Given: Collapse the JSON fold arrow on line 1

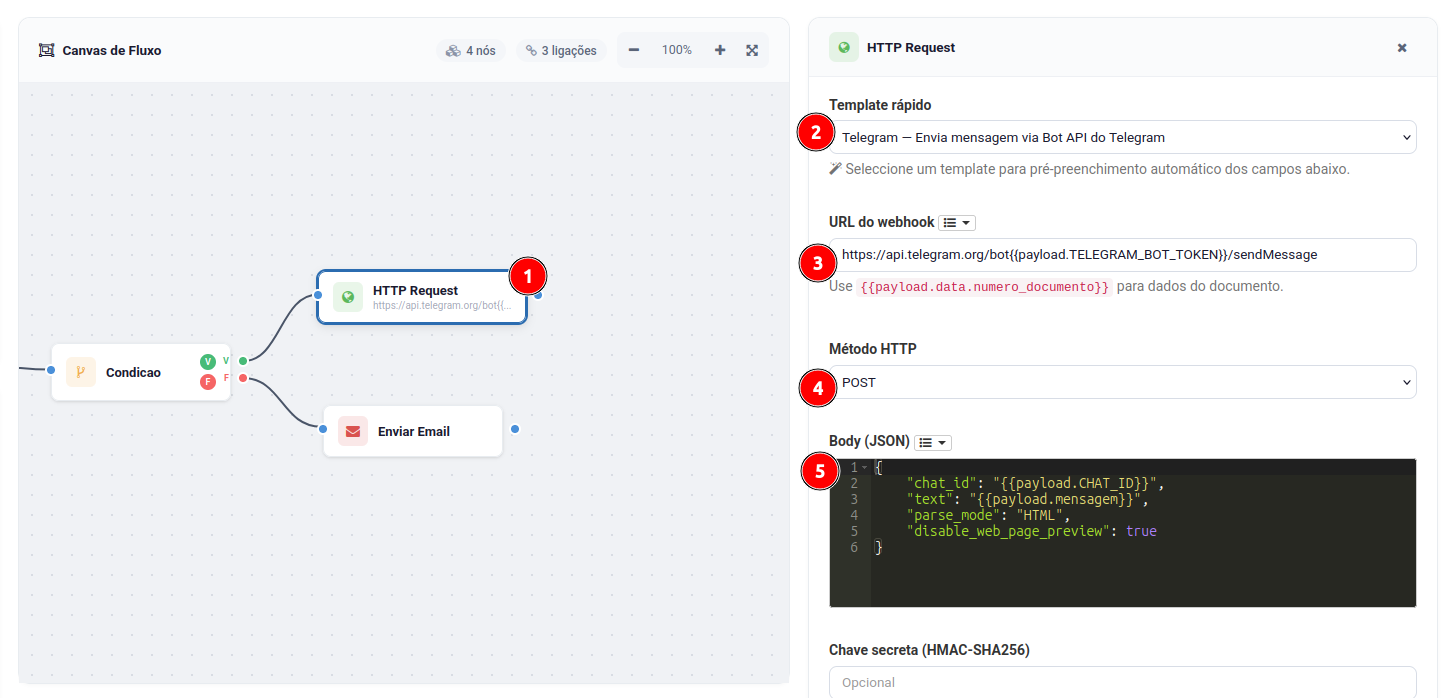Looking at the screenshot, I should coord(864,468).
